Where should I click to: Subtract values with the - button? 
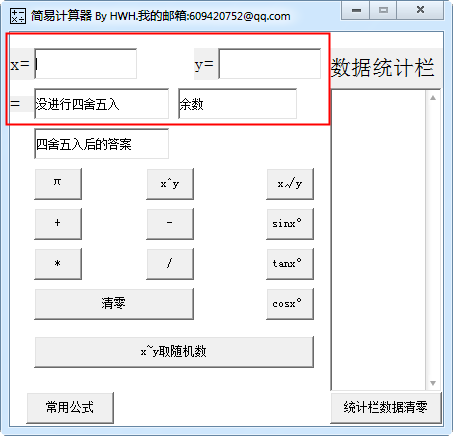tap(170, 224)
